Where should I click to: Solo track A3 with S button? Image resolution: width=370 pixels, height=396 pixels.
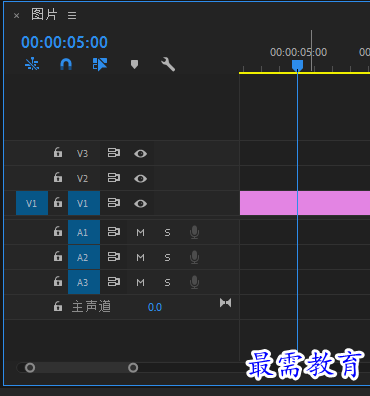[x=167, y=283]
